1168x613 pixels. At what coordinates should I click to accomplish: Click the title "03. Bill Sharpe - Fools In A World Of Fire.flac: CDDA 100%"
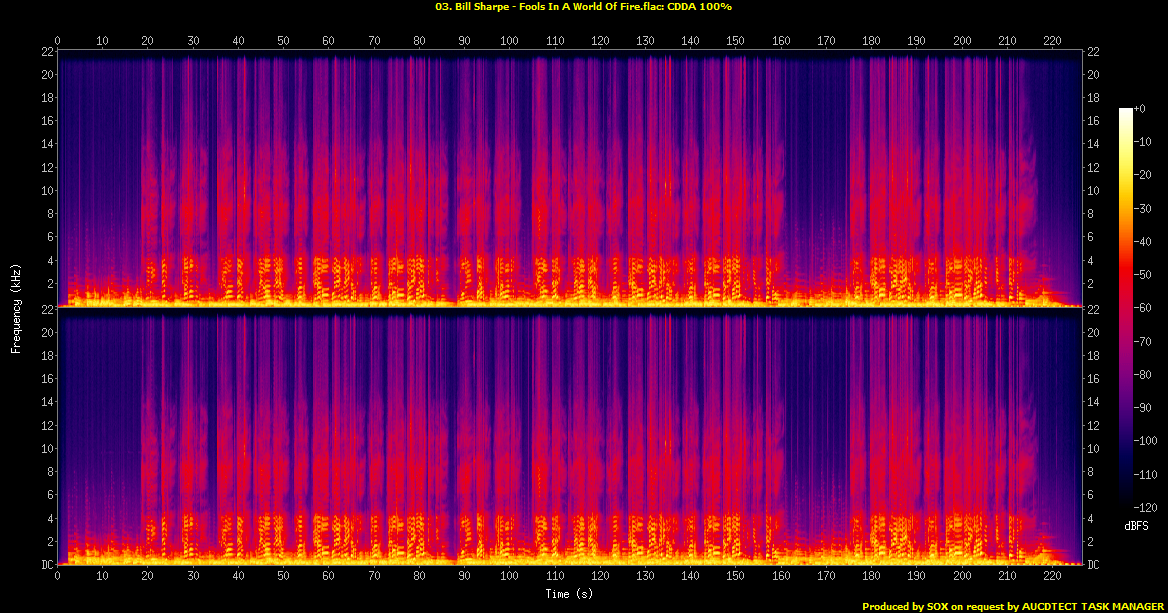point(583,7)
